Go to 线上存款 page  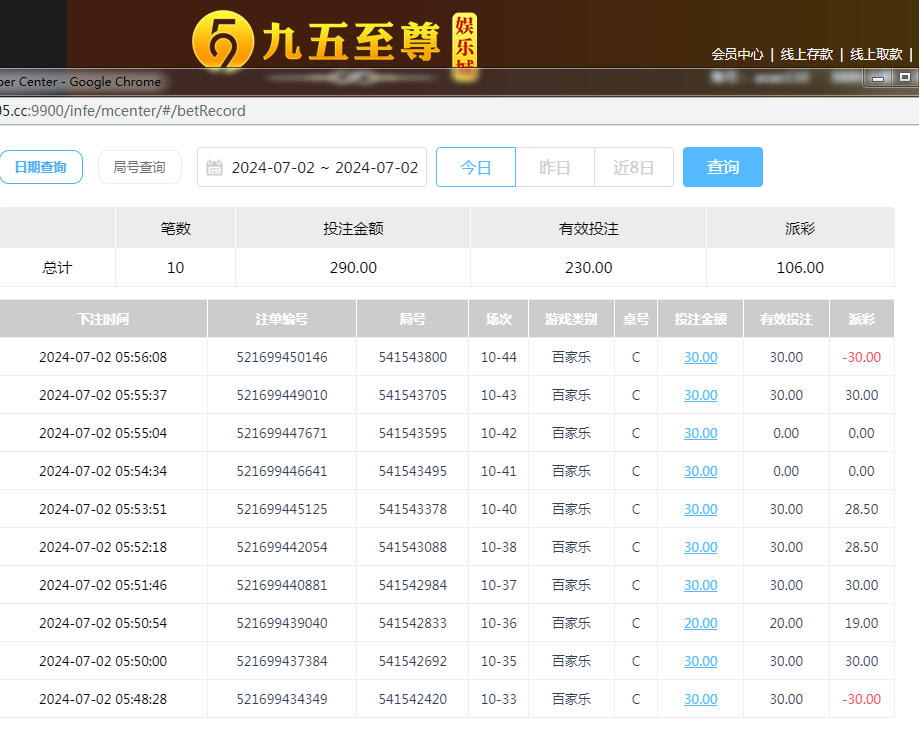pos(806,54)
